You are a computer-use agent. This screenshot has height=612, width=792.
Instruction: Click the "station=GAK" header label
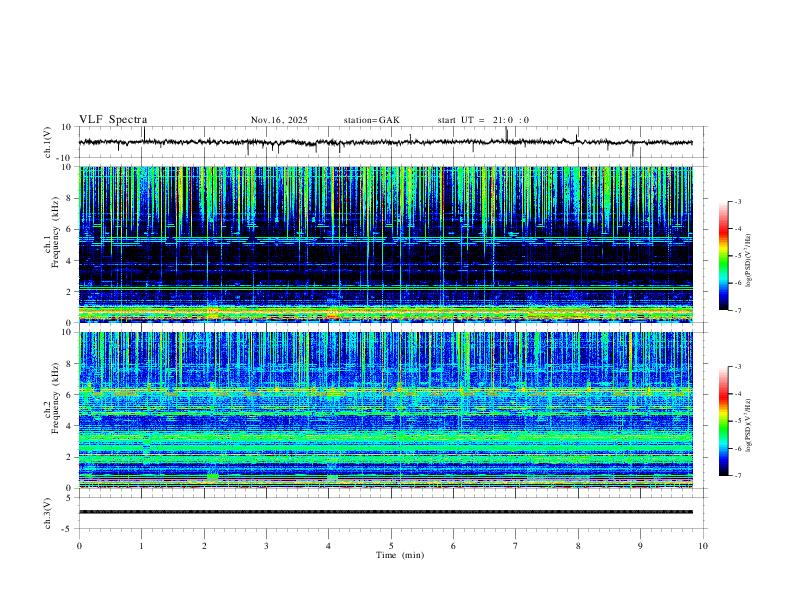pyautogui.click(x=371, y=120)
